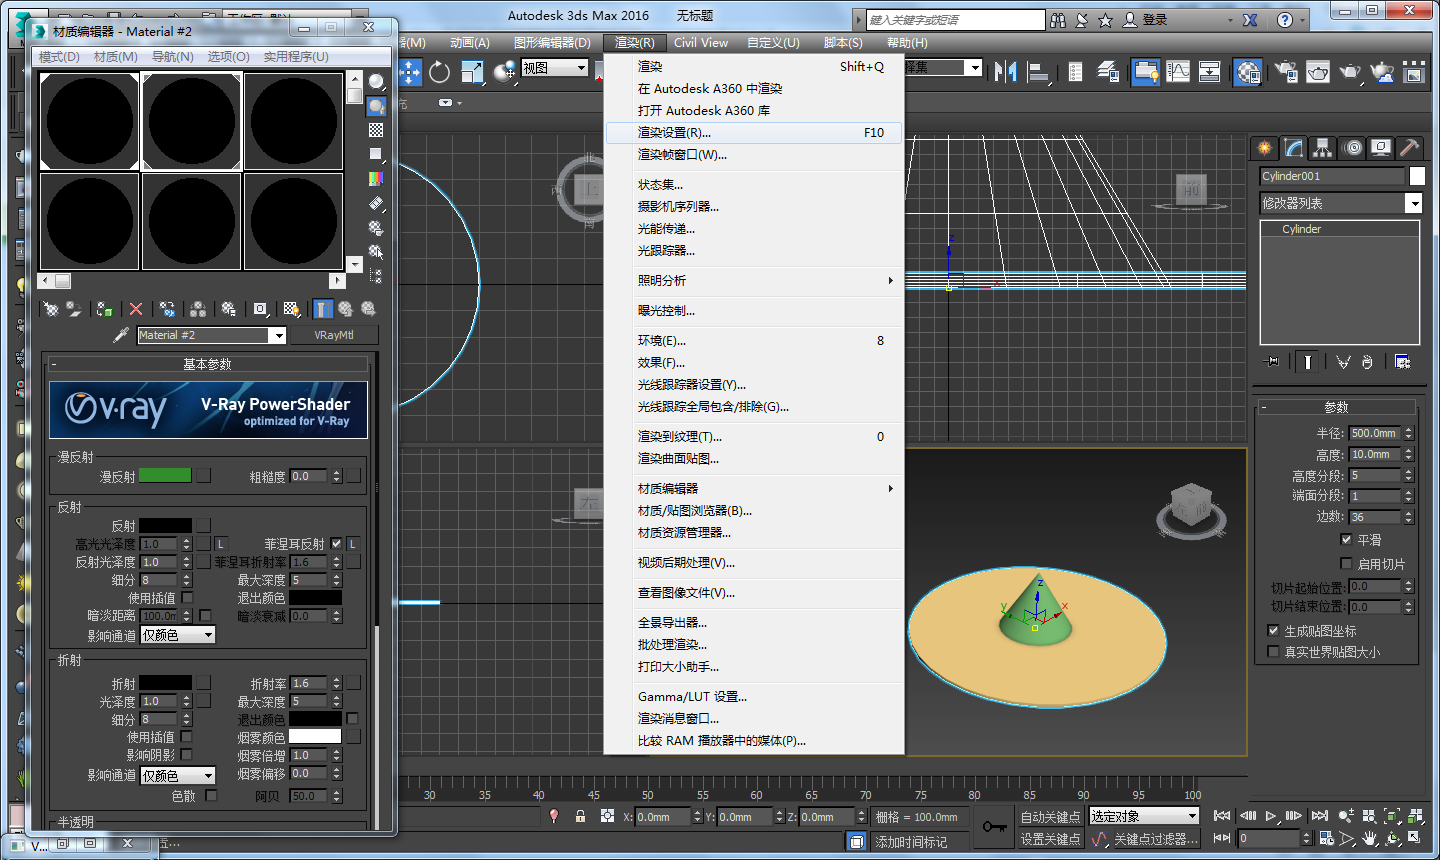Switch to the Create command panel tab
This screenshot has width=1440, height=860.
tap(1265, 148)
